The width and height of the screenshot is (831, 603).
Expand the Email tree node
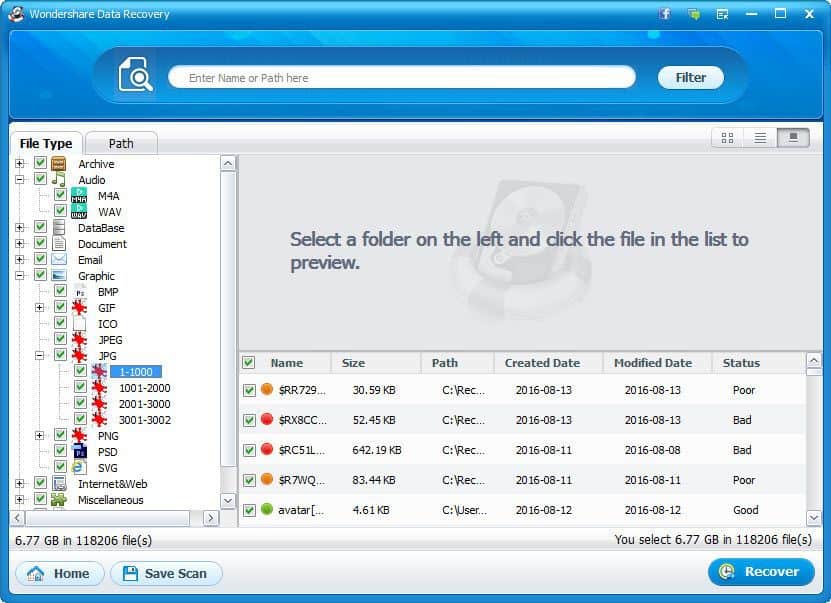[x=20, y=260]
